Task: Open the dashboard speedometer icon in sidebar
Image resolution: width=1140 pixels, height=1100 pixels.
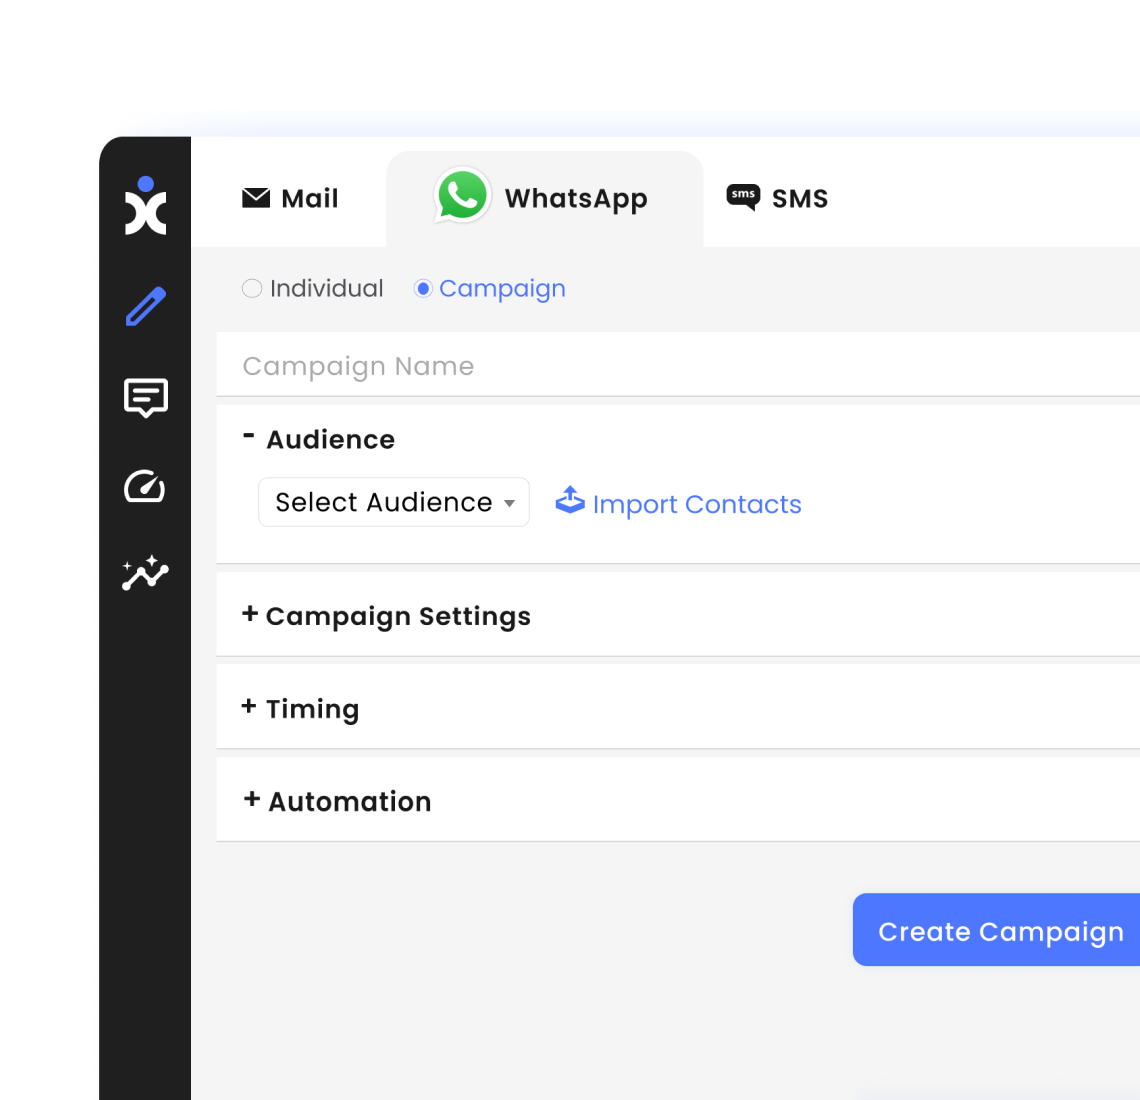Action: pyautogui.click(x=145, y=486)
